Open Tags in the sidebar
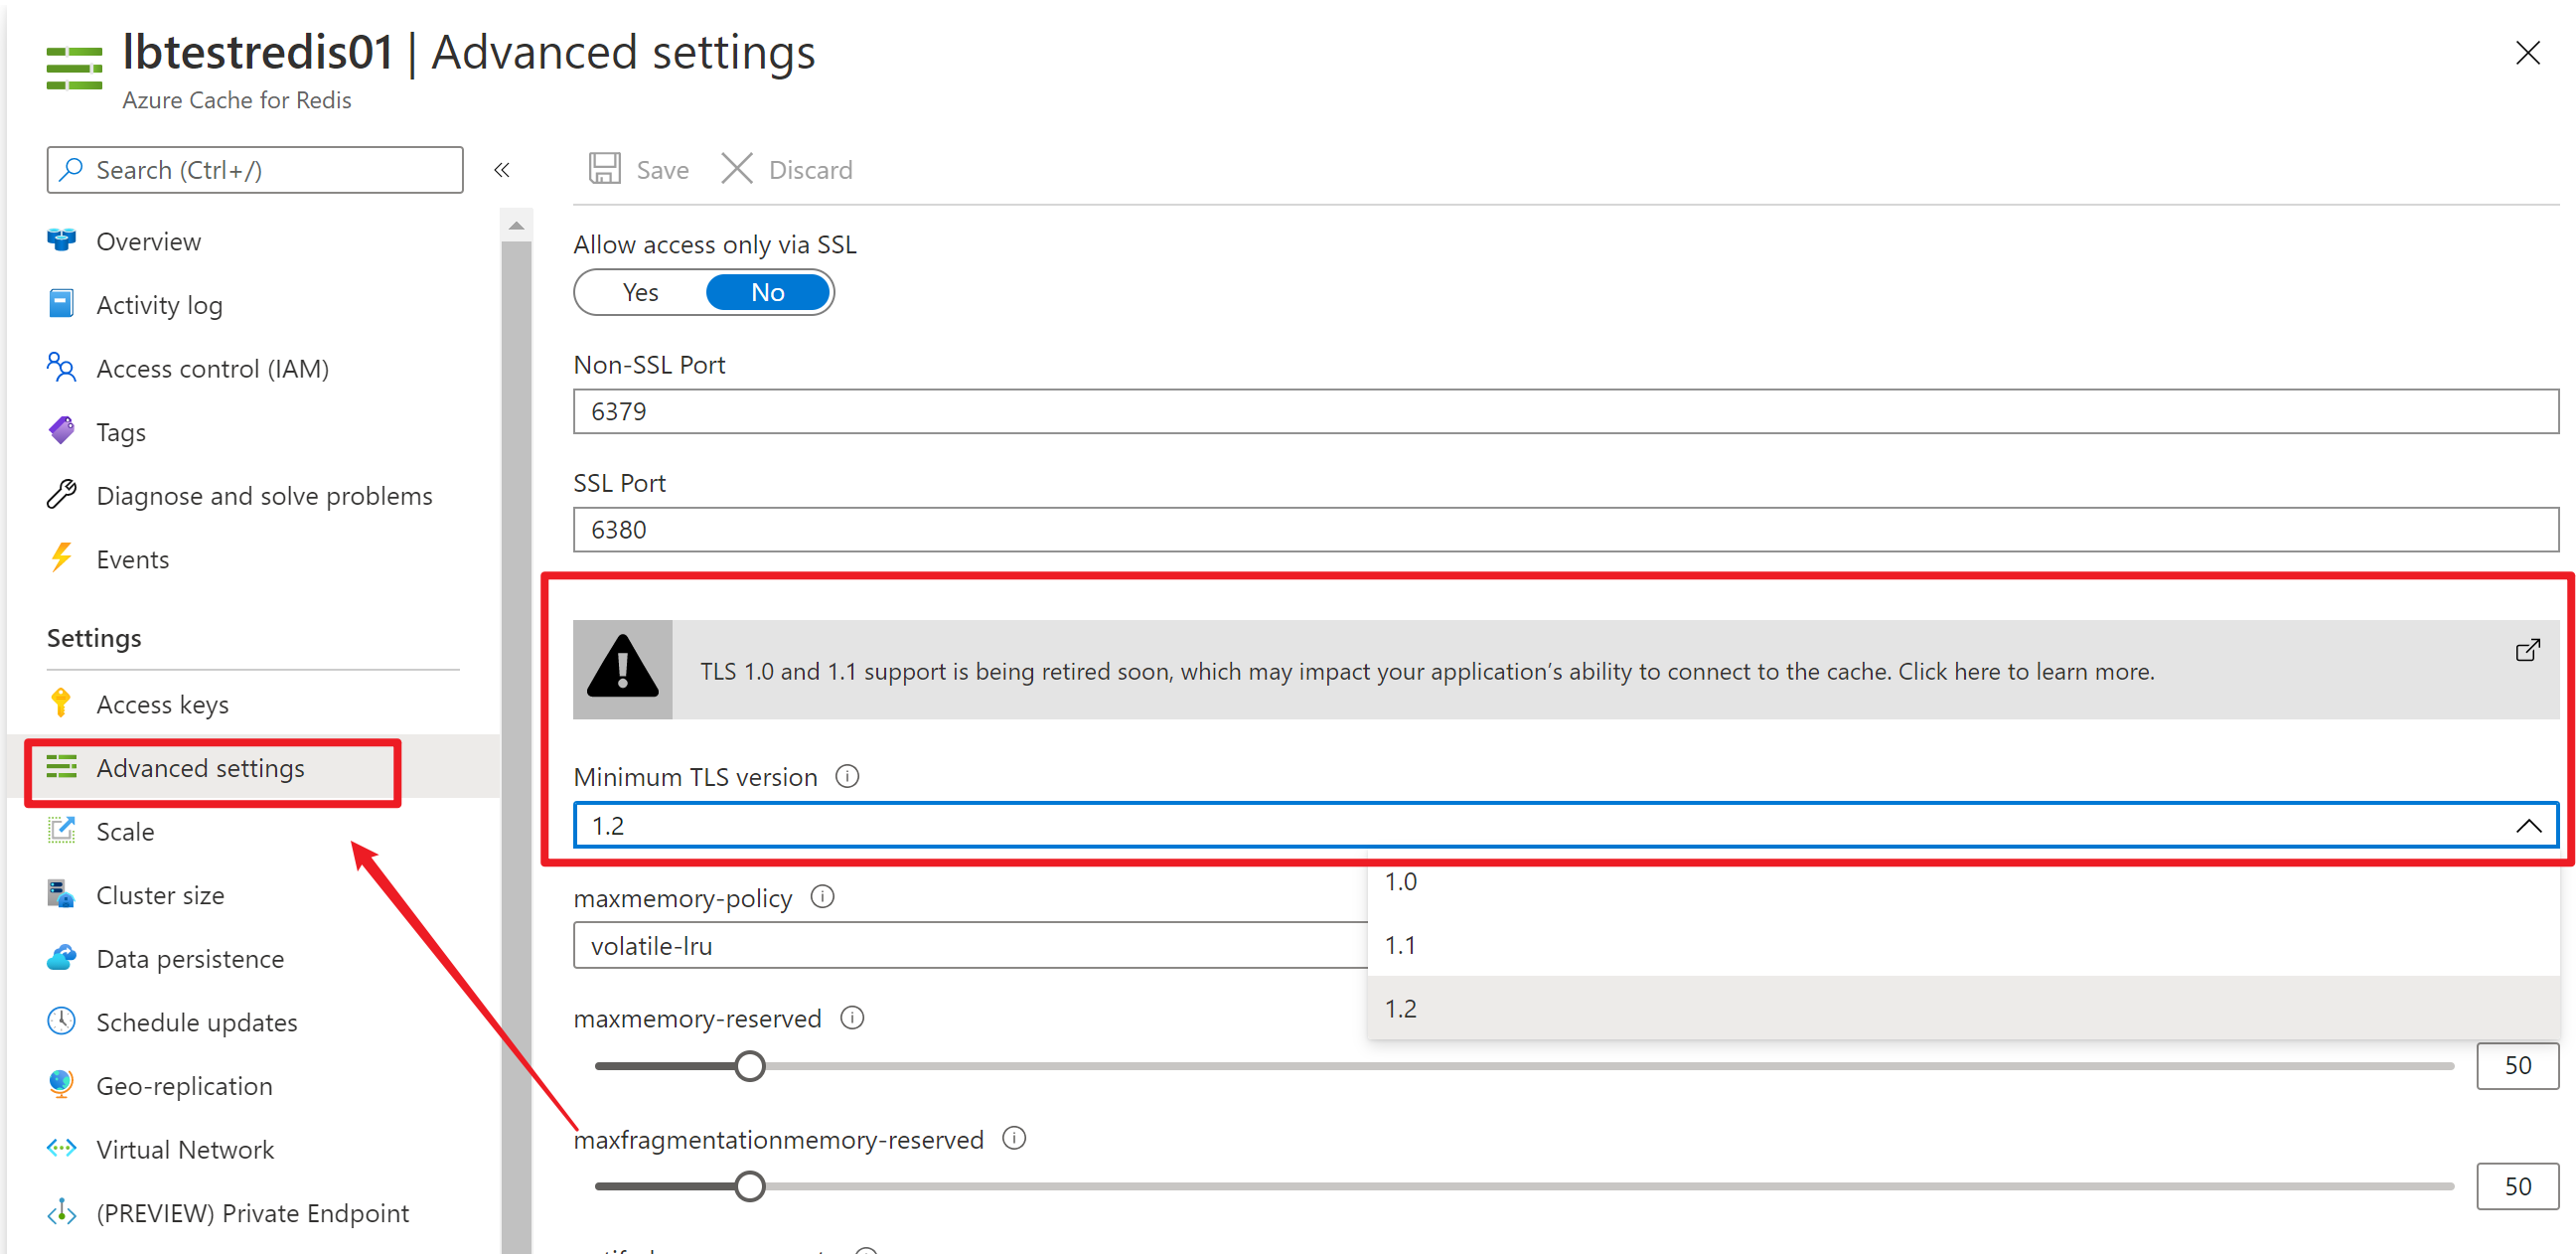The height and width of the screenshot is (1254, 2576). (x=121, y=432)
